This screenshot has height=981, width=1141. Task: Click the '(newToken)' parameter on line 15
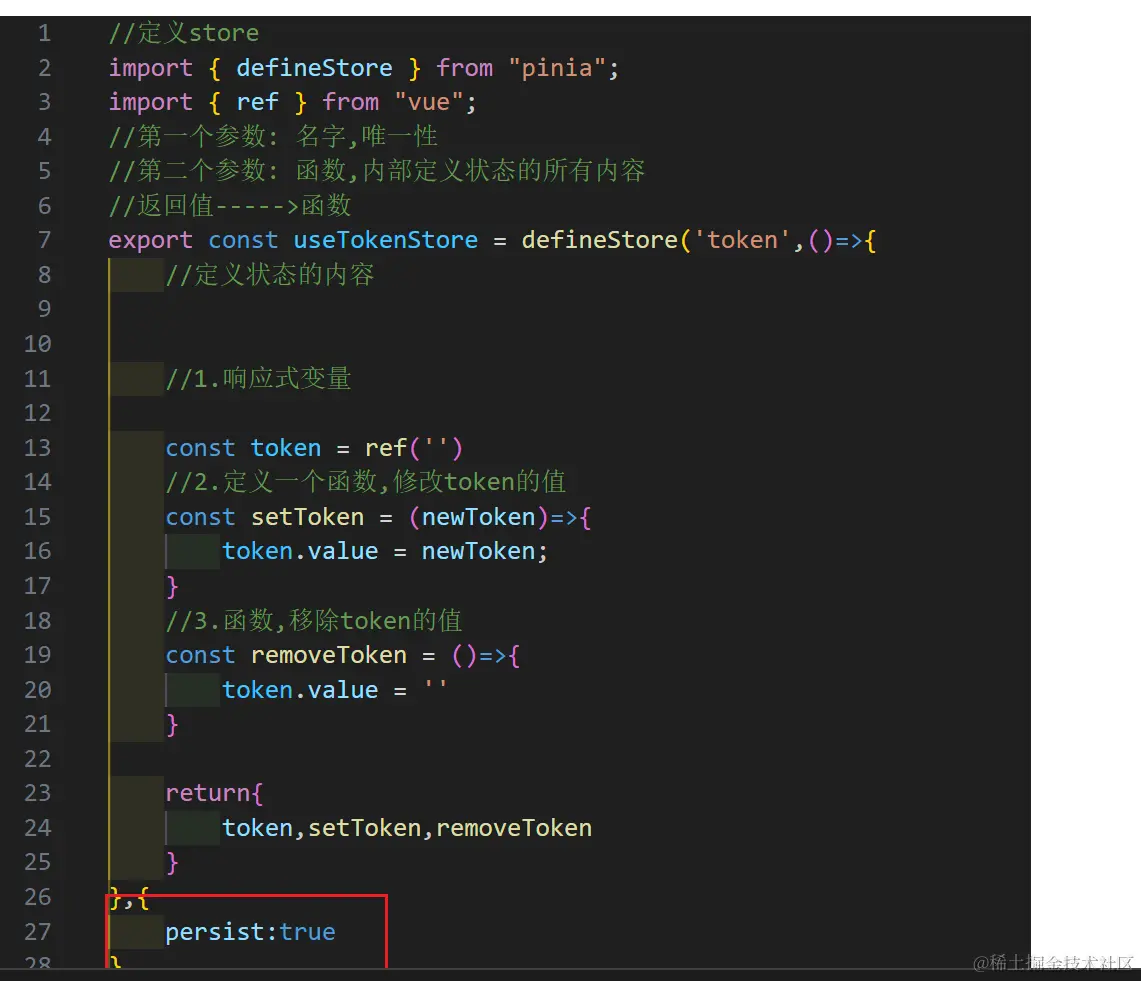point(479,517)
